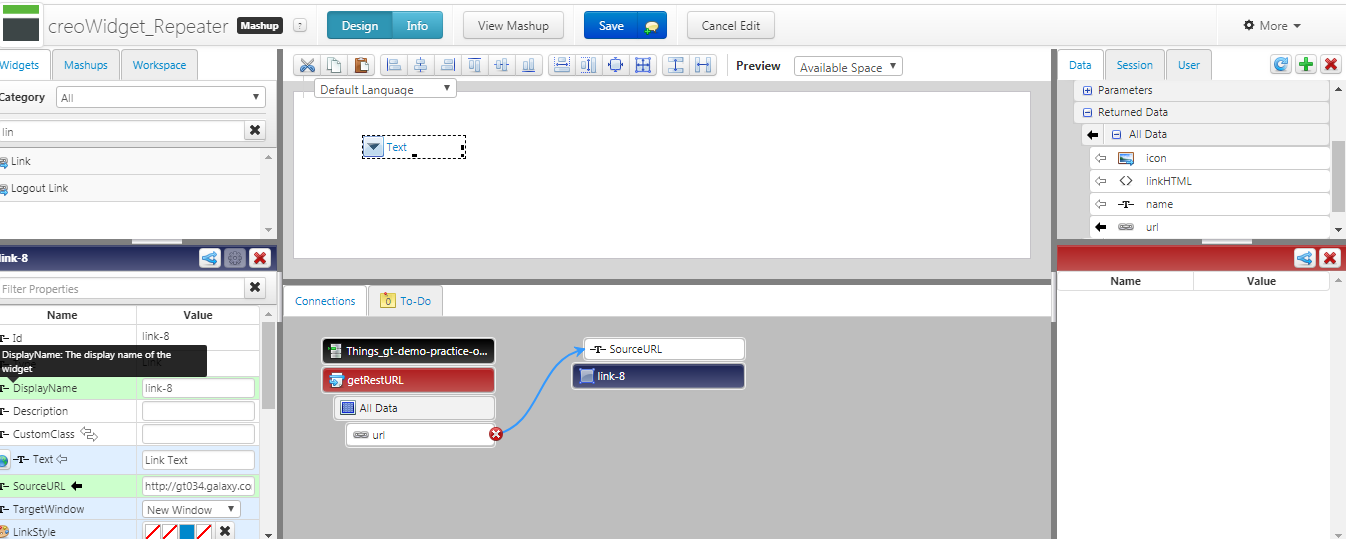This screenshot has width=1346, height=539.
Task: Click the Paste clipboard icon
Action: (x=361, y=66)
